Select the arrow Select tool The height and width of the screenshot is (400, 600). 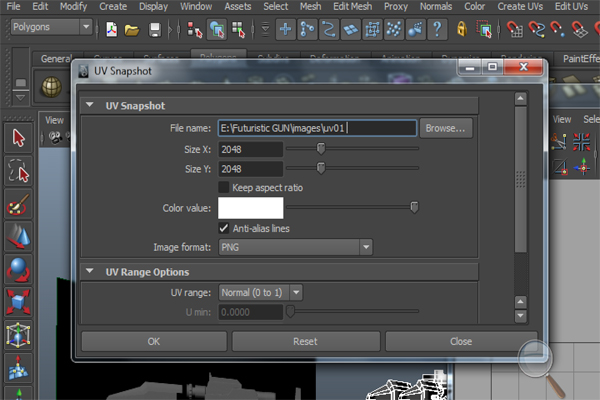18,138
